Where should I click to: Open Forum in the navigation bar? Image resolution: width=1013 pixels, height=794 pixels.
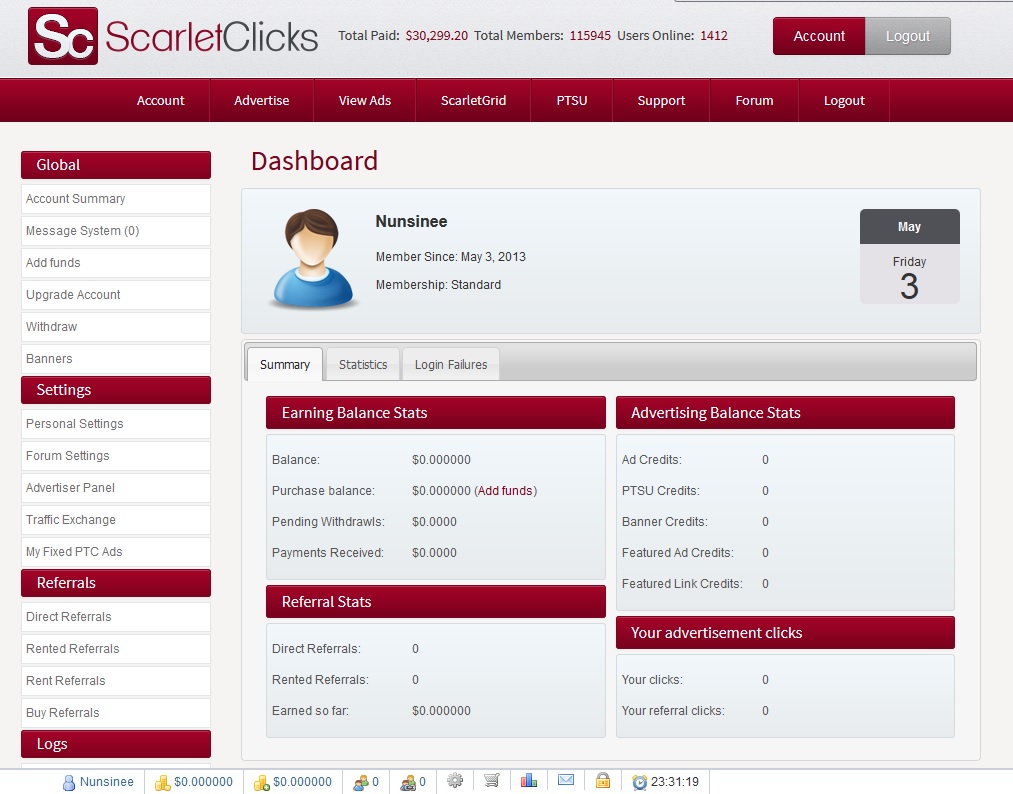(x=754, y=101)
